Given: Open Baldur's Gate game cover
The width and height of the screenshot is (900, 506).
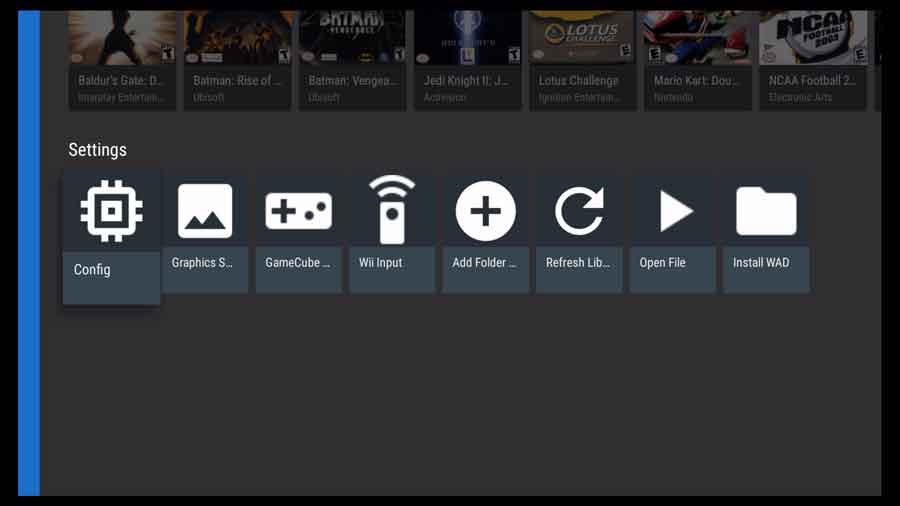Looking at the screenshot, I should coord(122,37).
